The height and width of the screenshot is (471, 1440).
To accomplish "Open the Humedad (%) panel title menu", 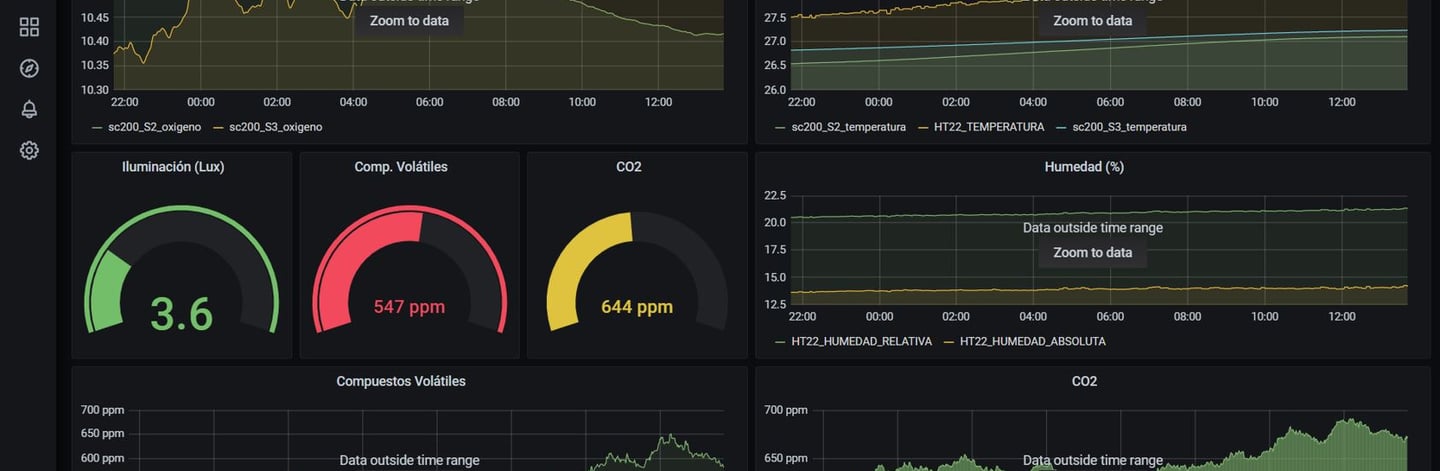I will pos(1084,167).
